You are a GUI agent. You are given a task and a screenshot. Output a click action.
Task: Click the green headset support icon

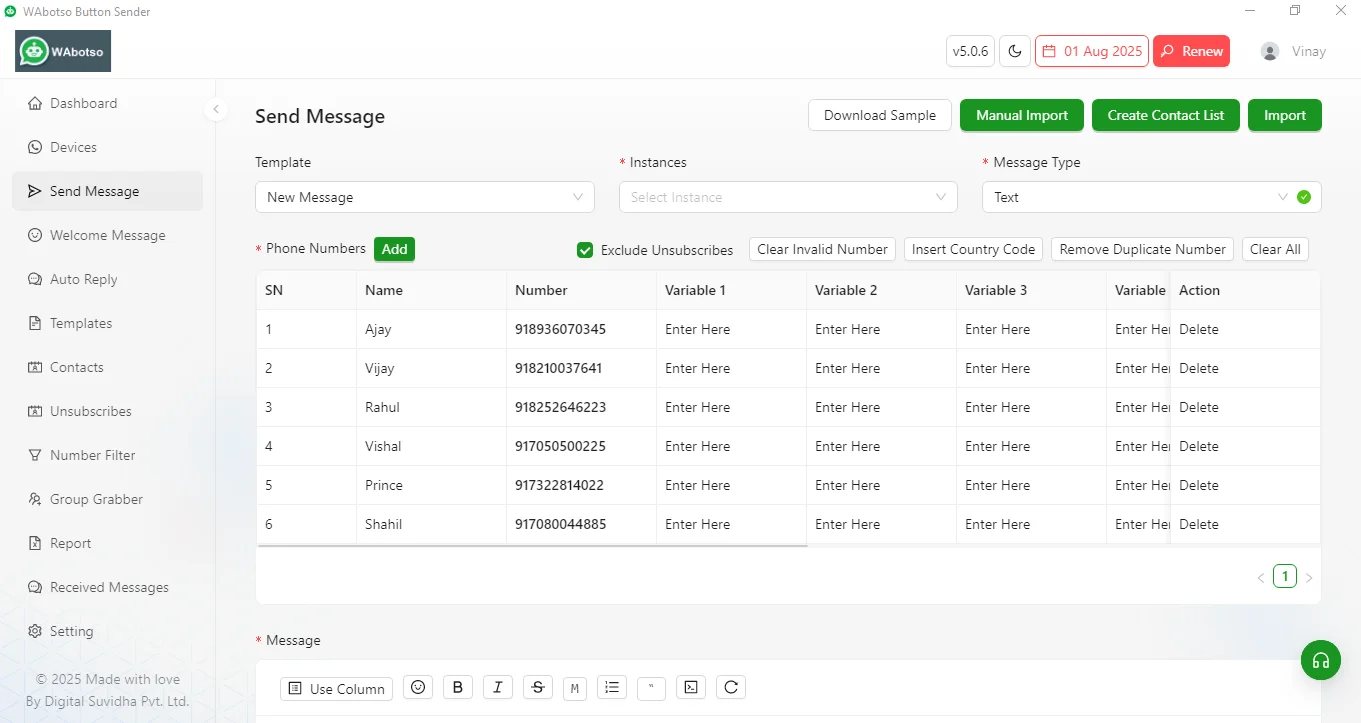1320,660
